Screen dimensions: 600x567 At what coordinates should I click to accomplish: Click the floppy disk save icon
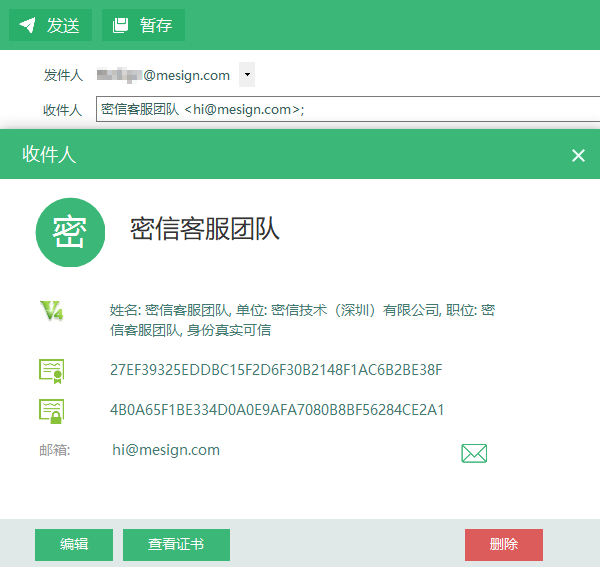tap(120, 25)
